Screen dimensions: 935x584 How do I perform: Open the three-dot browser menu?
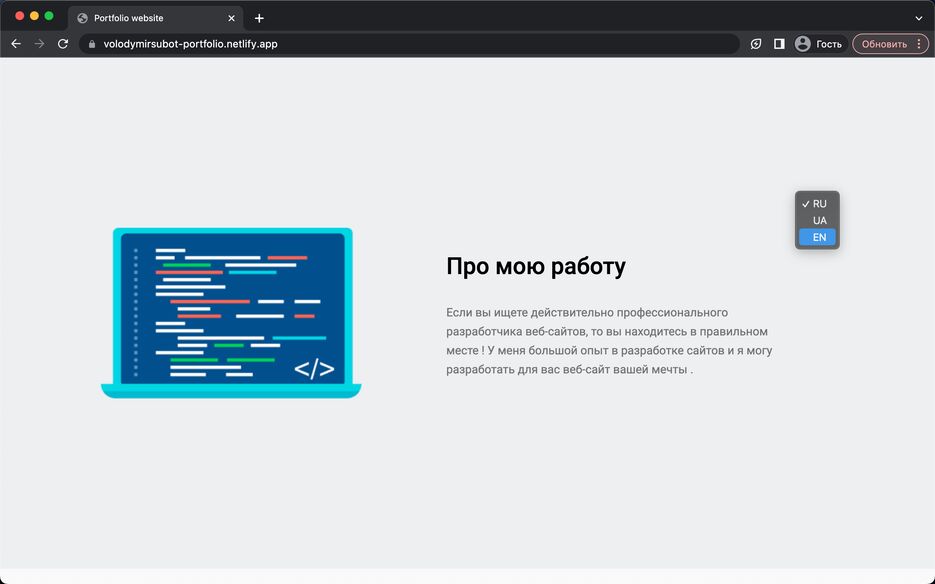(917, 43)
